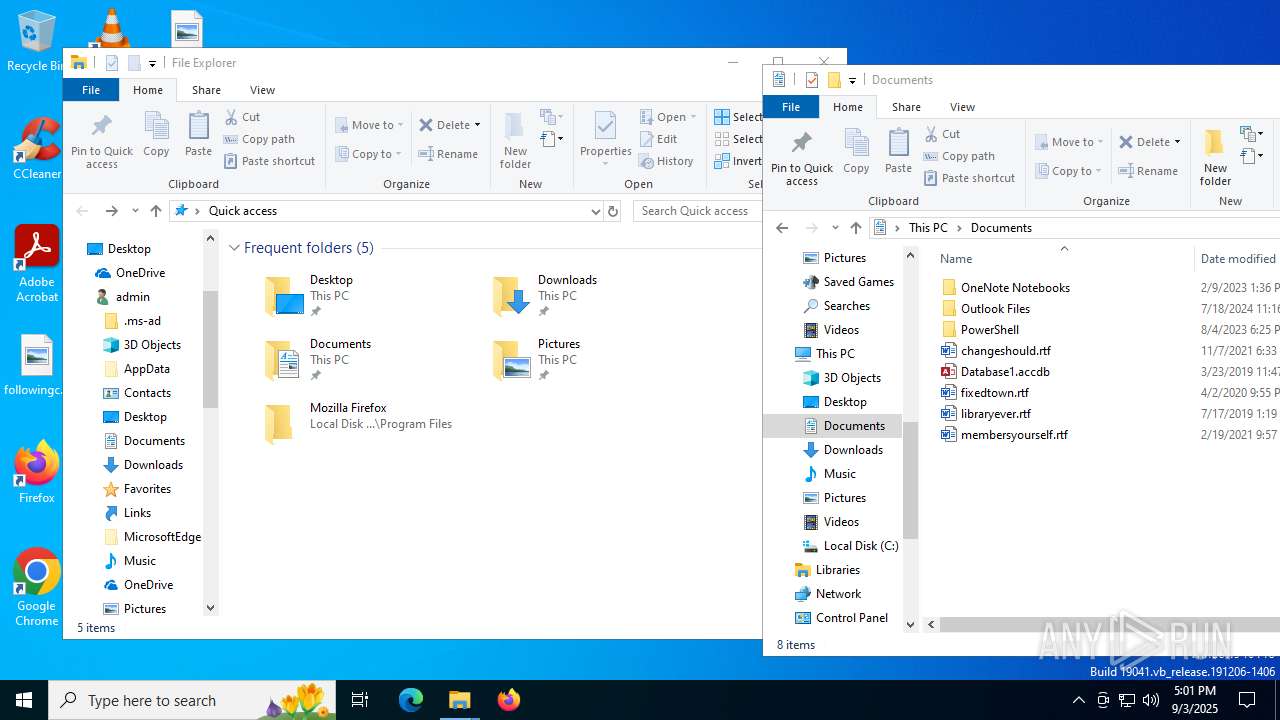
Task: Click Copy path in Documents window ribbon
Action: [959, 156]
